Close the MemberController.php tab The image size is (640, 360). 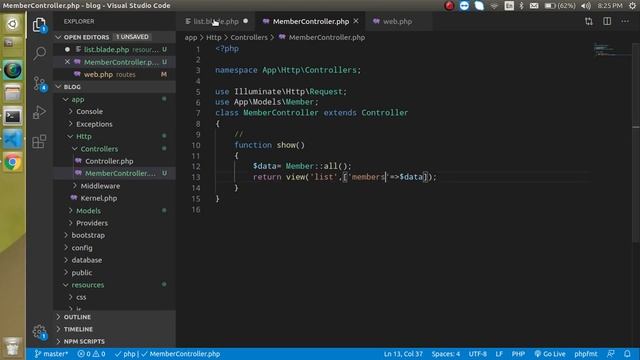click(x=356, y=21)
